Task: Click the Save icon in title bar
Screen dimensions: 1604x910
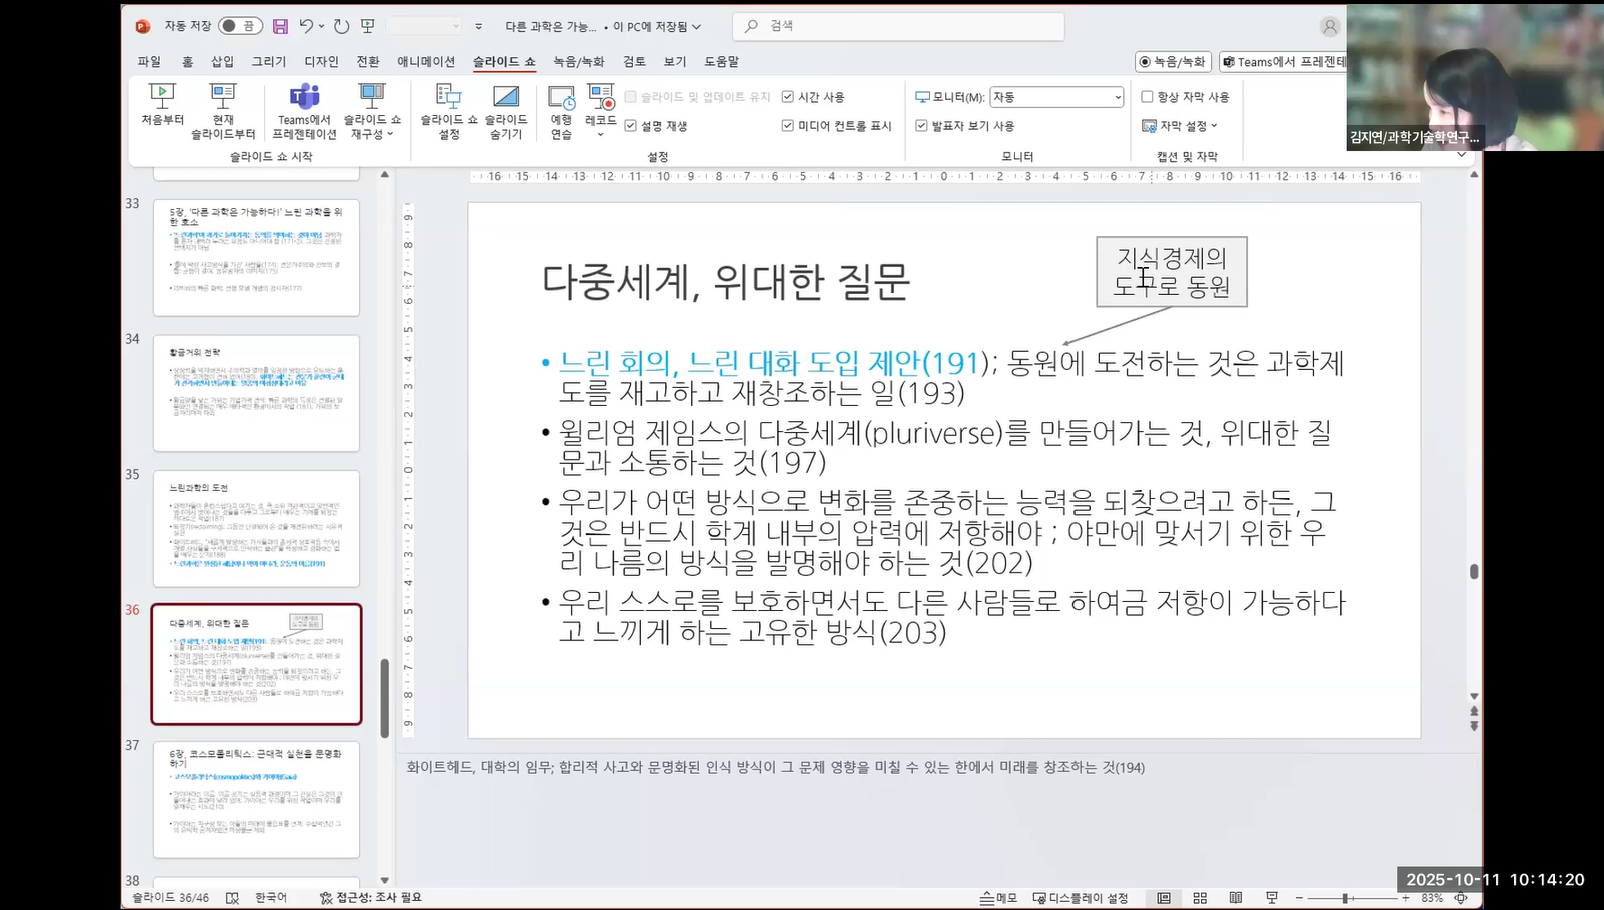Action: (280, 26)
